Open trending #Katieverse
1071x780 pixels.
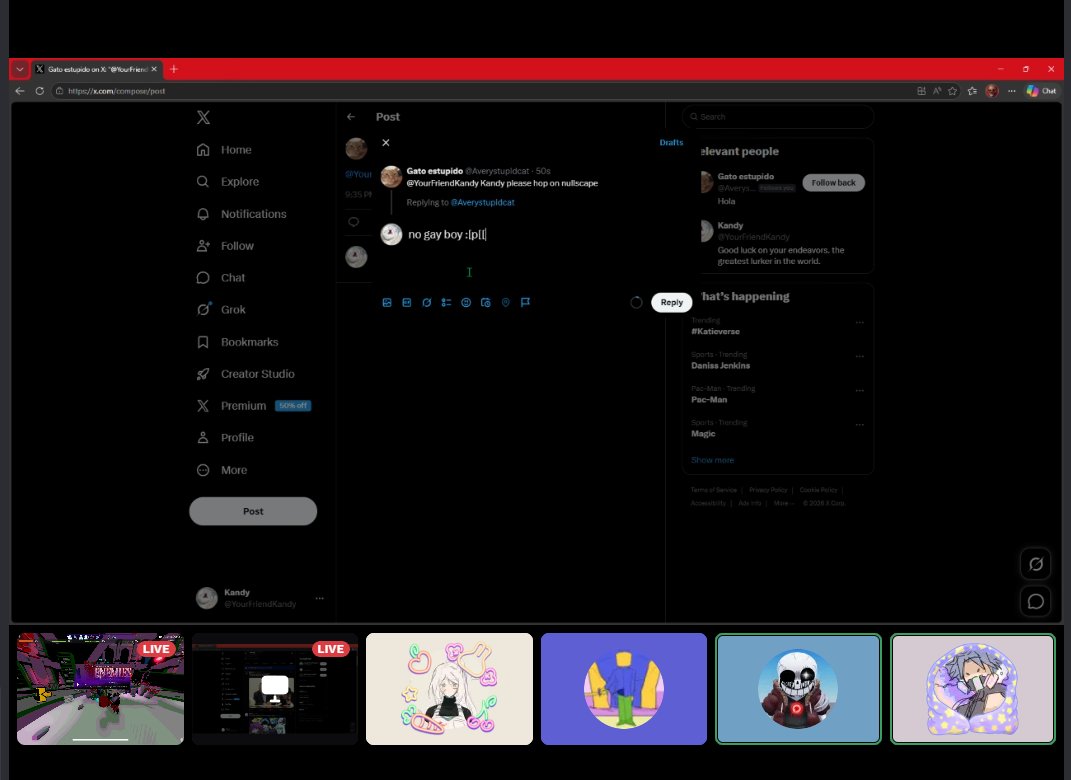(715, 331)
